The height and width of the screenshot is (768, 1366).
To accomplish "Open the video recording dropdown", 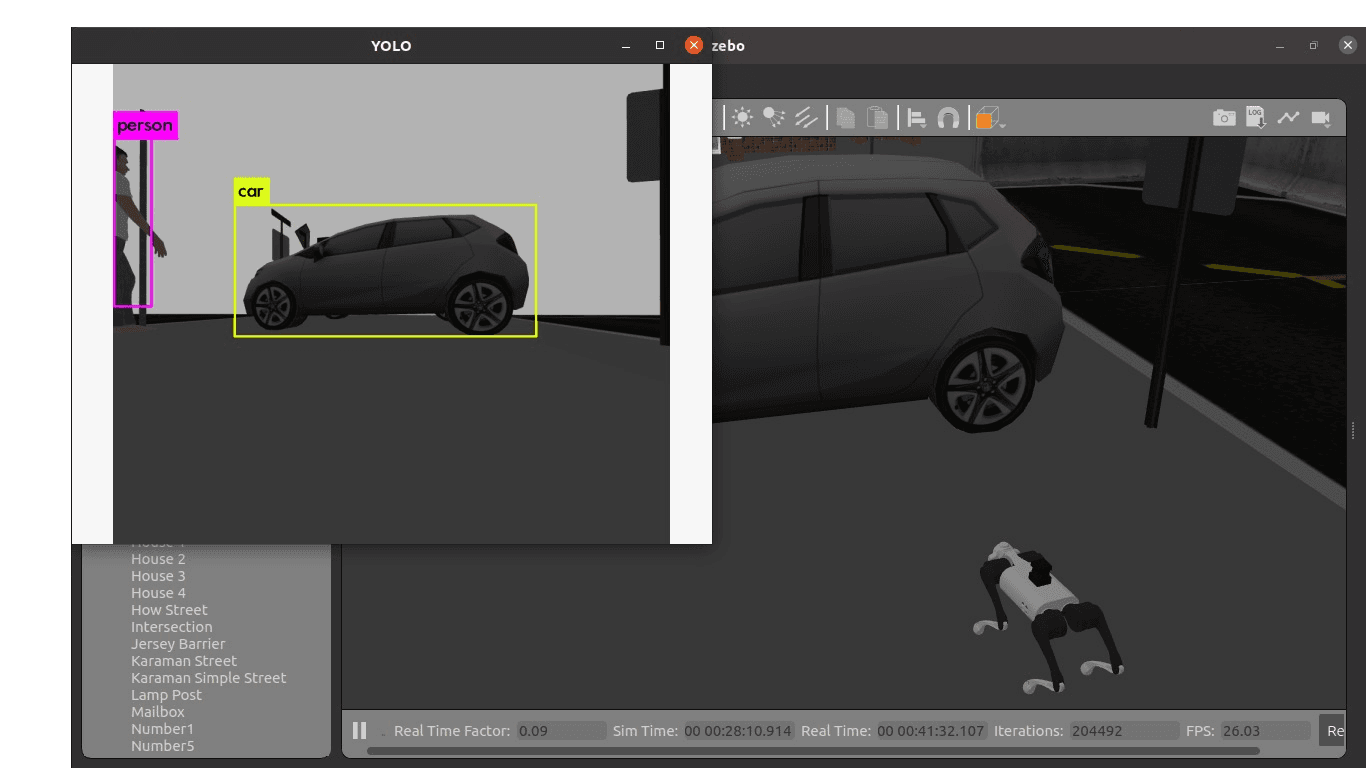I will pyautogui.click(x=1321, y=118).
